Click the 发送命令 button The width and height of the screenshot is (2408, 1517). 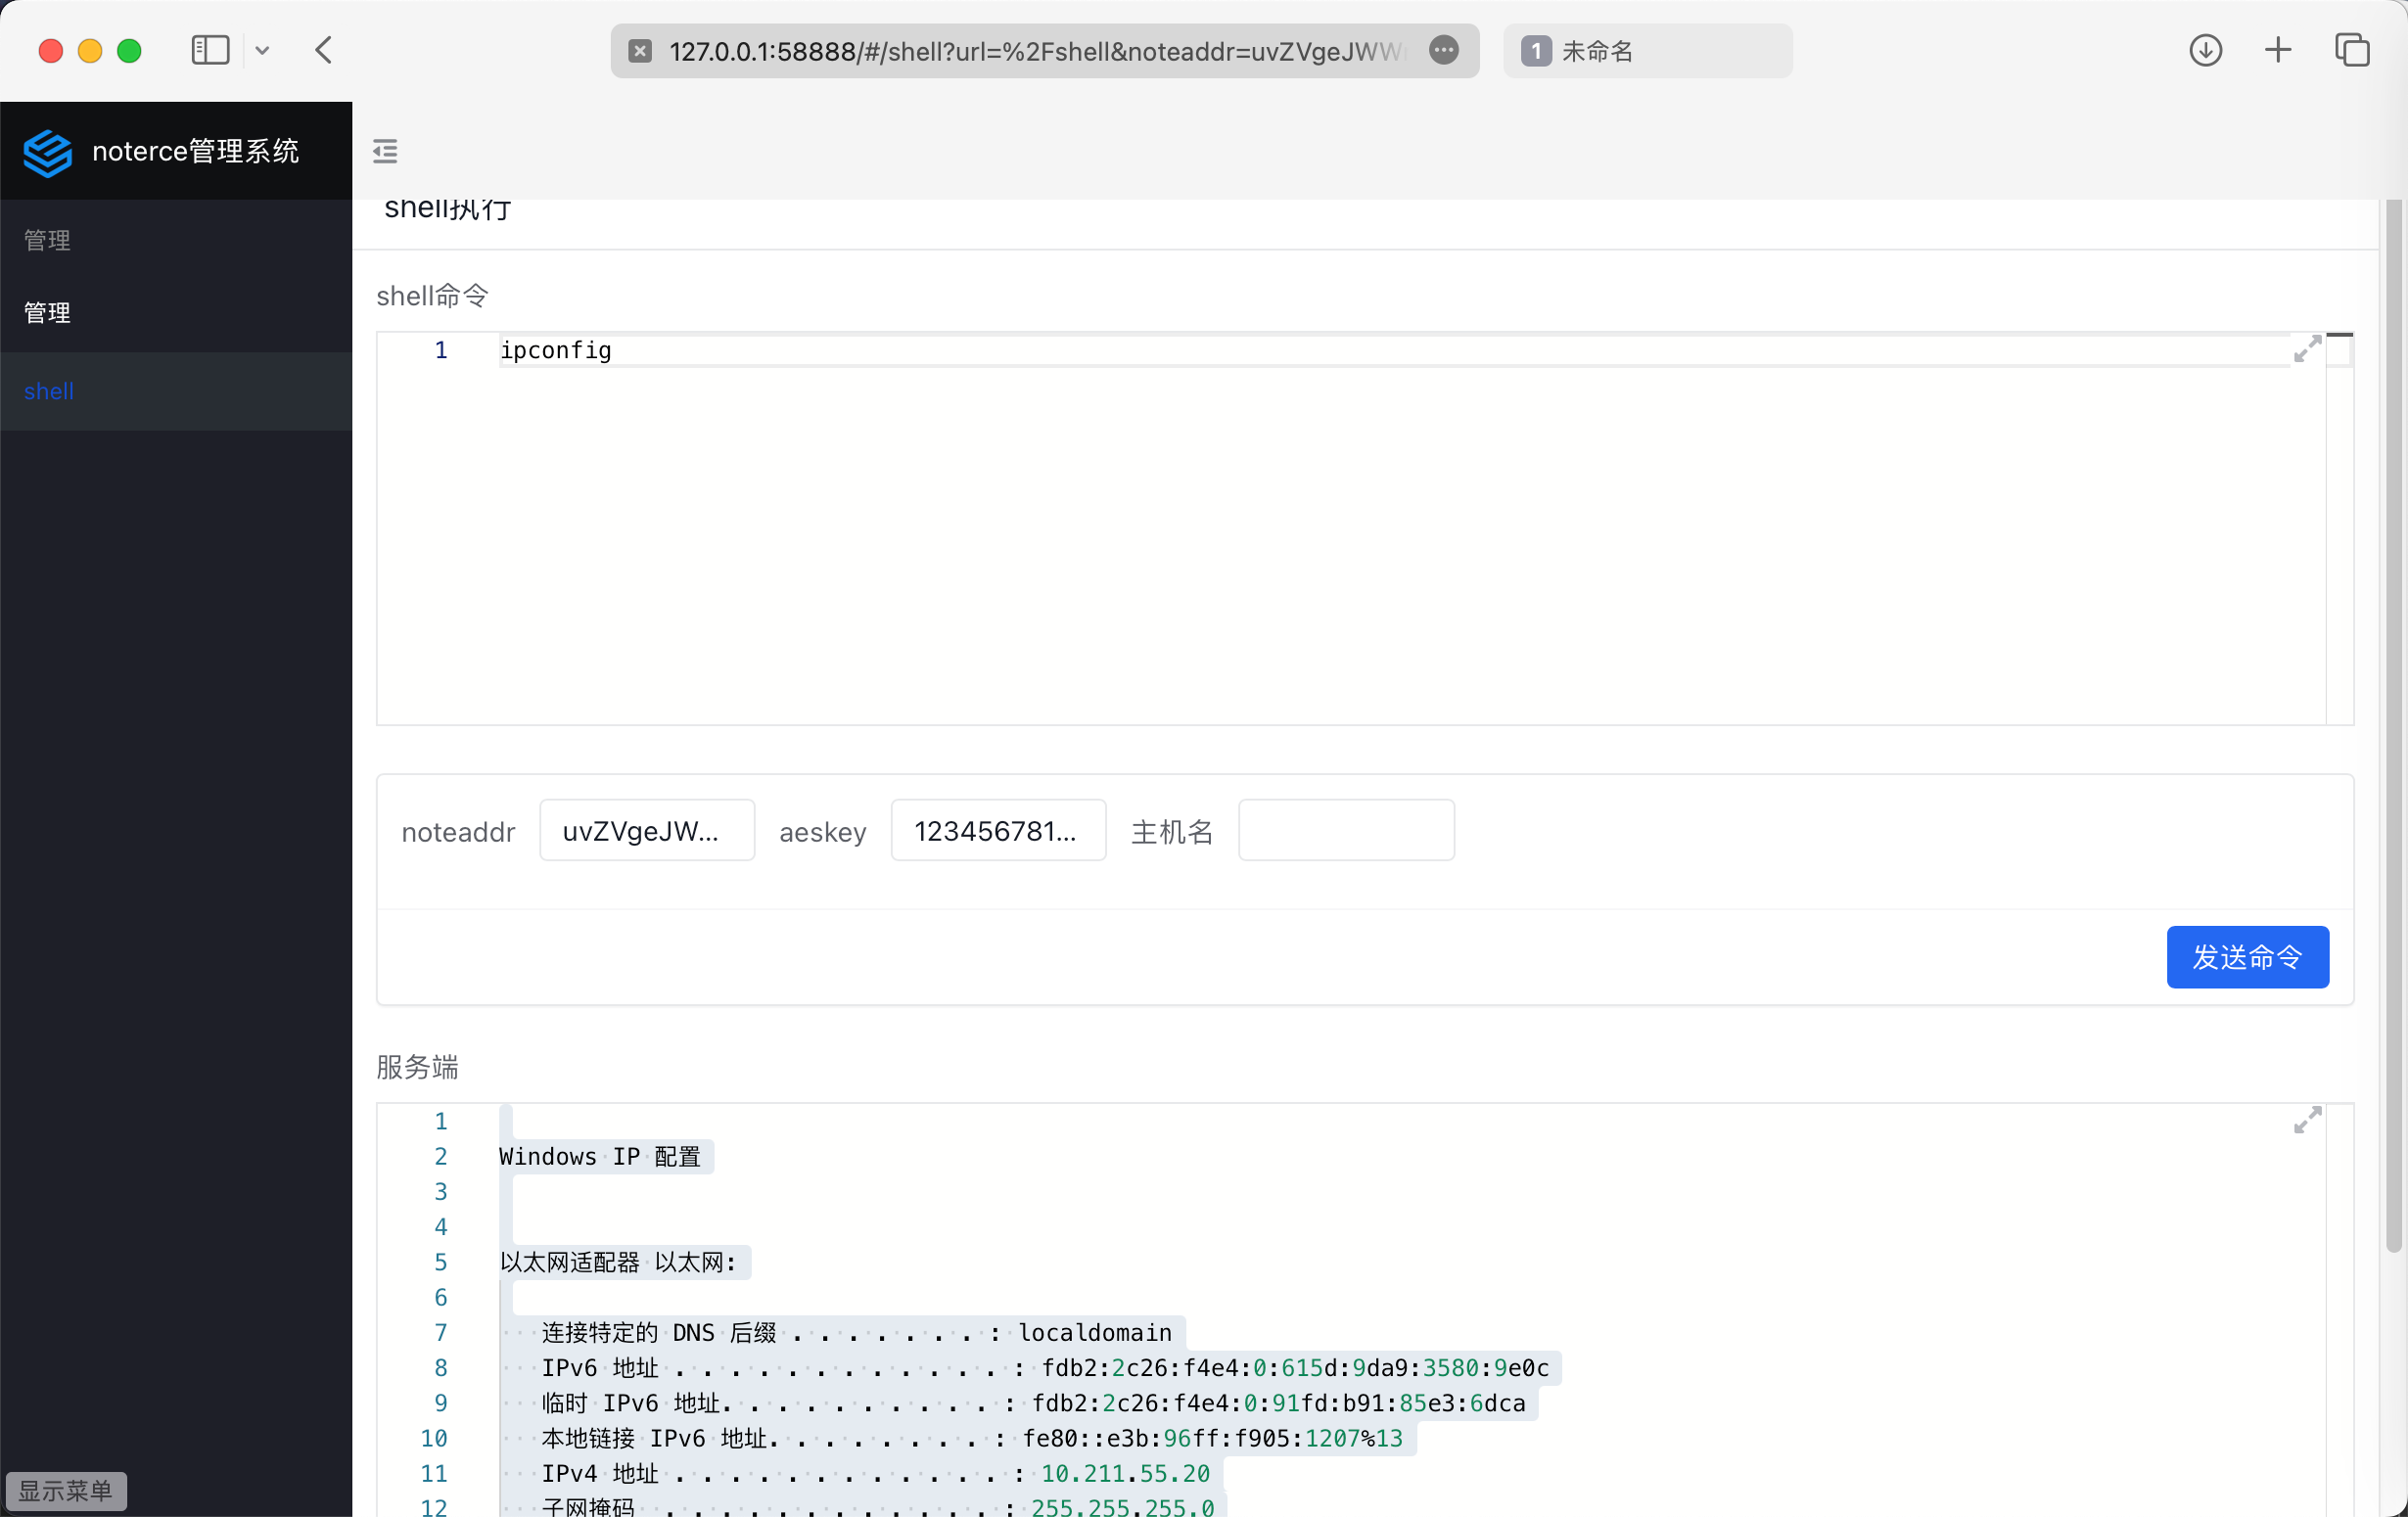(x=2247, y=957)
